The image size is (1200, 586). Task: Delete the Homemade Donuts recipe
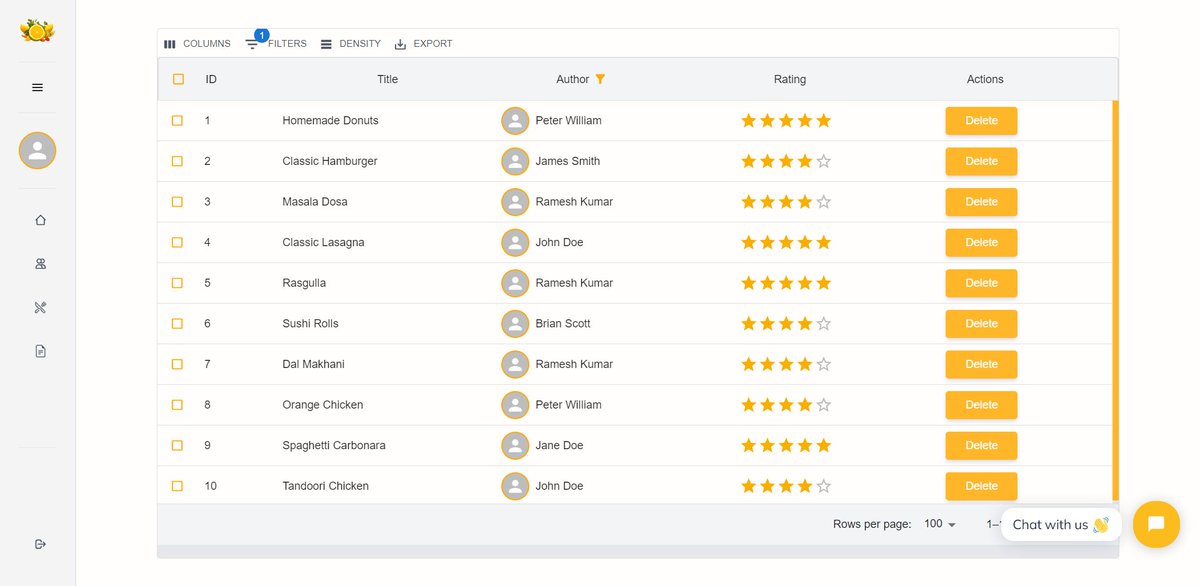point(981,121)
